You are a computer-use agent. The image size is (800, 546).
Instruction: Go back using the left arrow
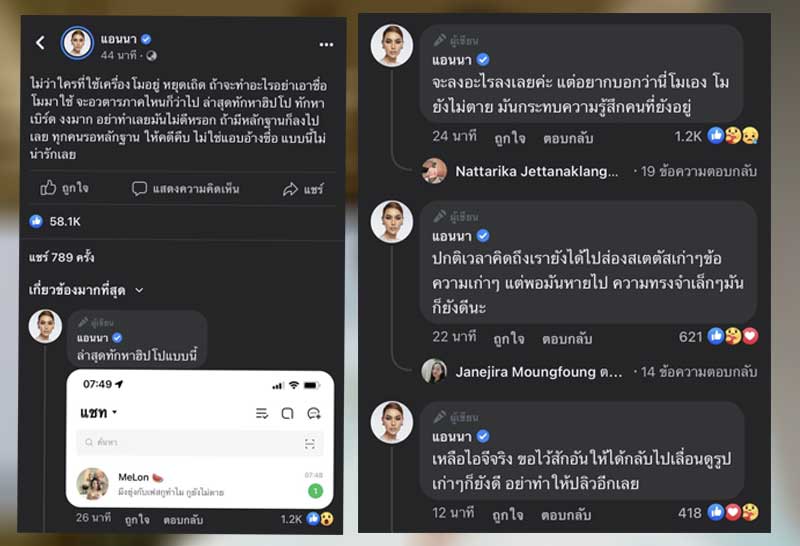pos(41,43)
